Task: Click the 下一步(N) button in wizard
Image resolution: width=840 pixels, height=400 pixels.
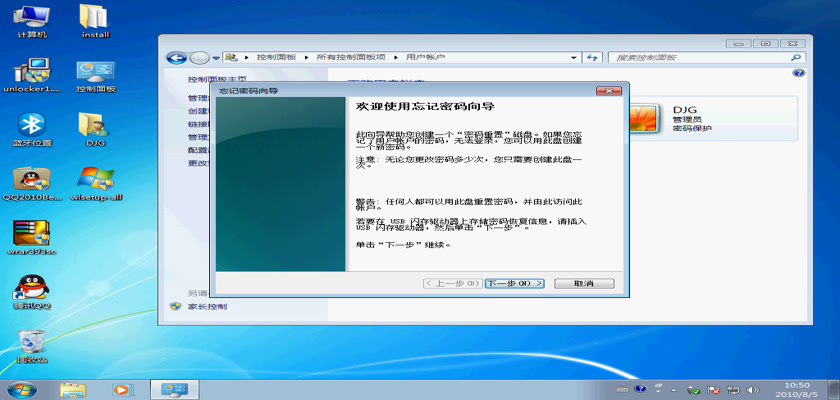Action: click(x=514, y=283)
